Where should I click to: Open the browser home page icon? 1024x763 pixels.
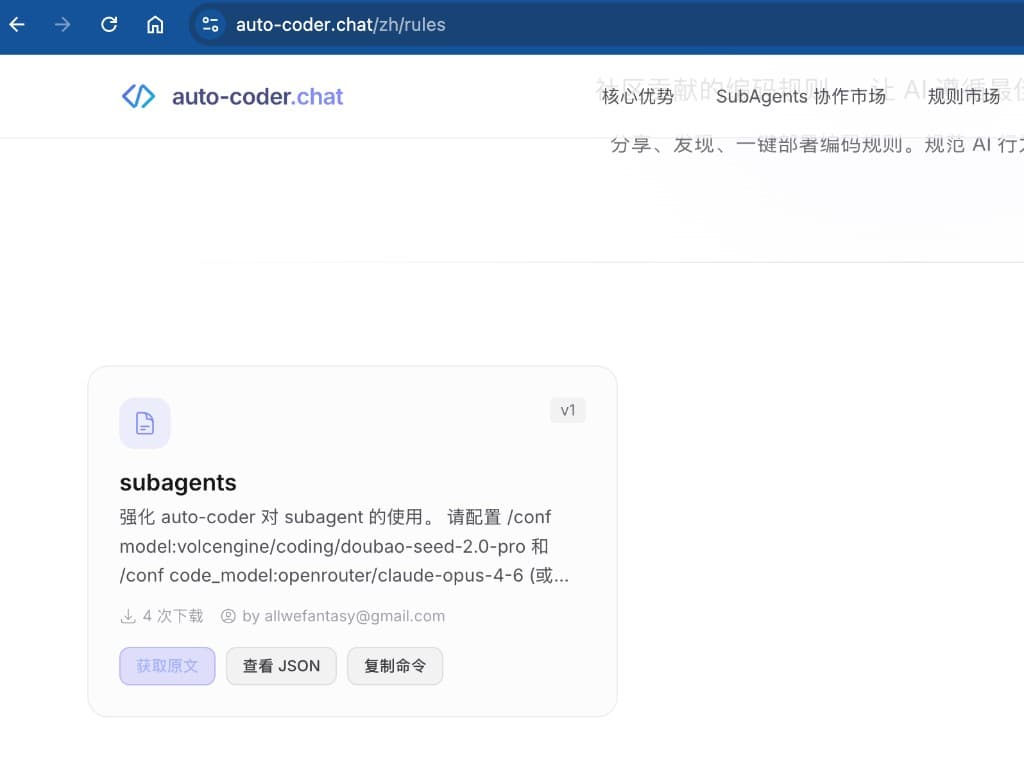(155, 24)
